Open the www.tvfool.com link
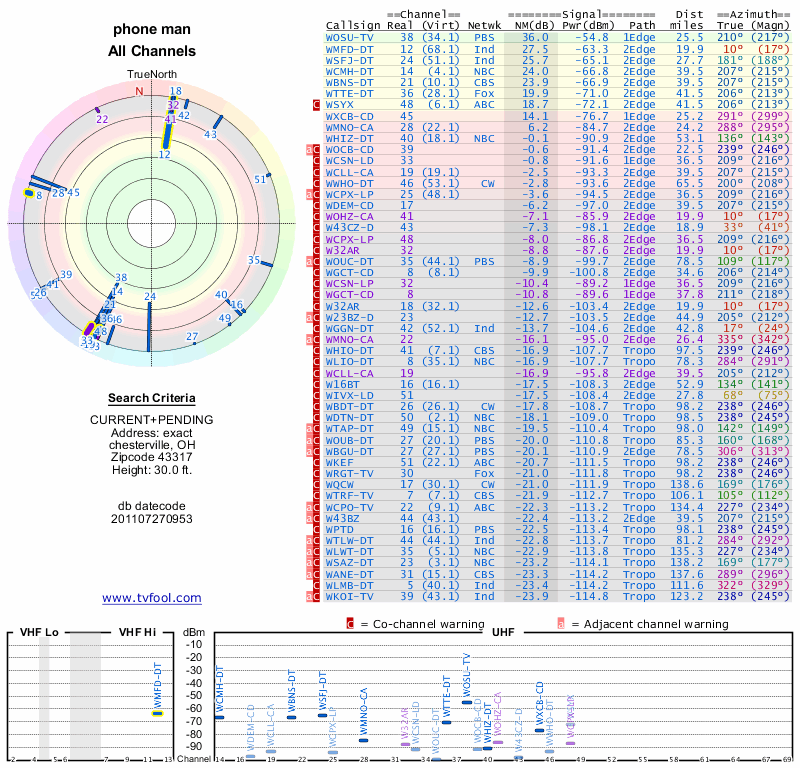This screenshot has height=768, width=800. (x=151, y=598)
